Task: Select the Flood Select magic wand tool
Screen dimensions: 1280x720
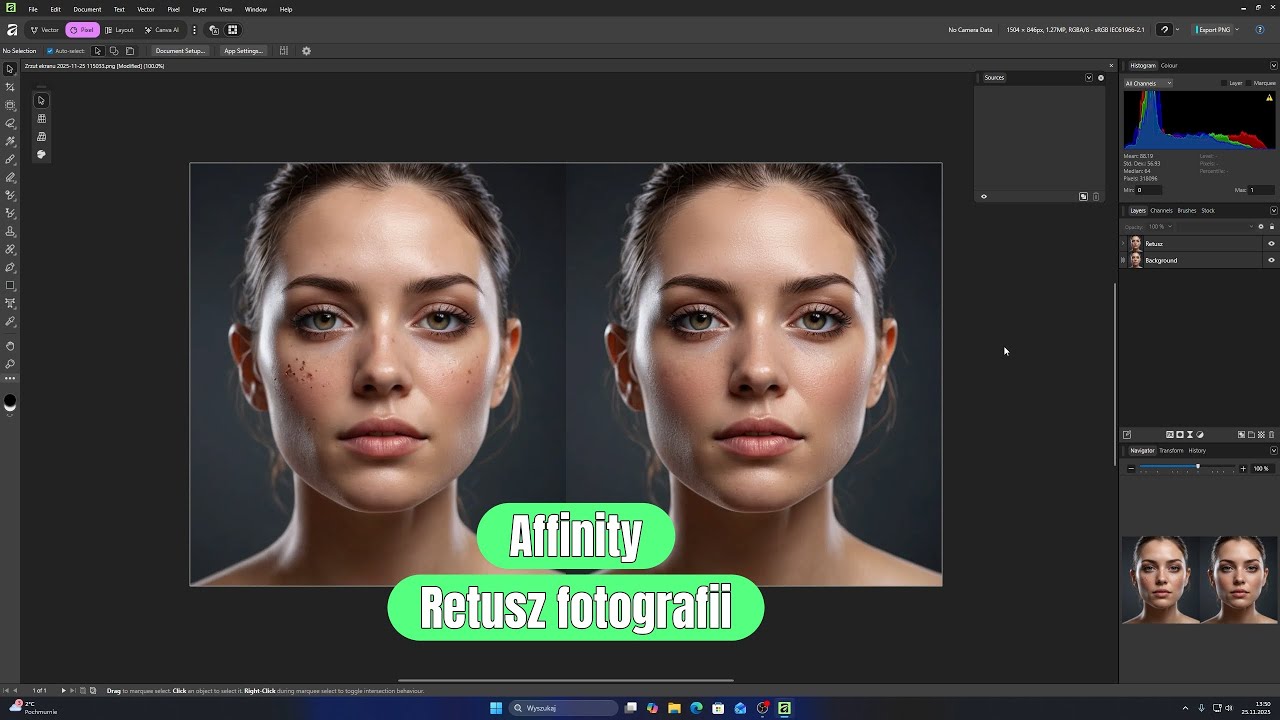Action: tap(10, 141)
